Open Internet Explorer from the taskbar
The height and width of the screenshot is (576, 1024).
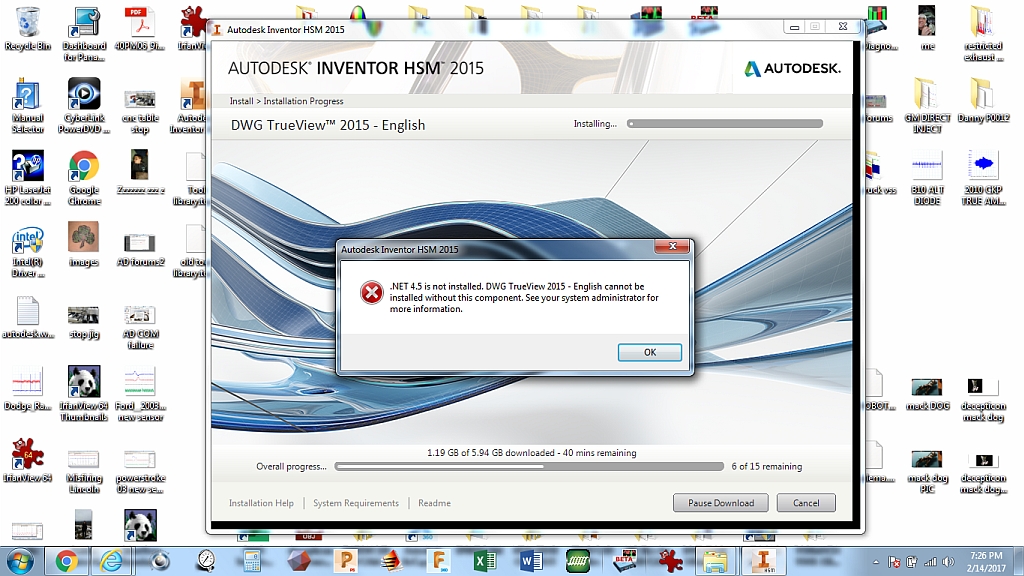tap(110, 561)
